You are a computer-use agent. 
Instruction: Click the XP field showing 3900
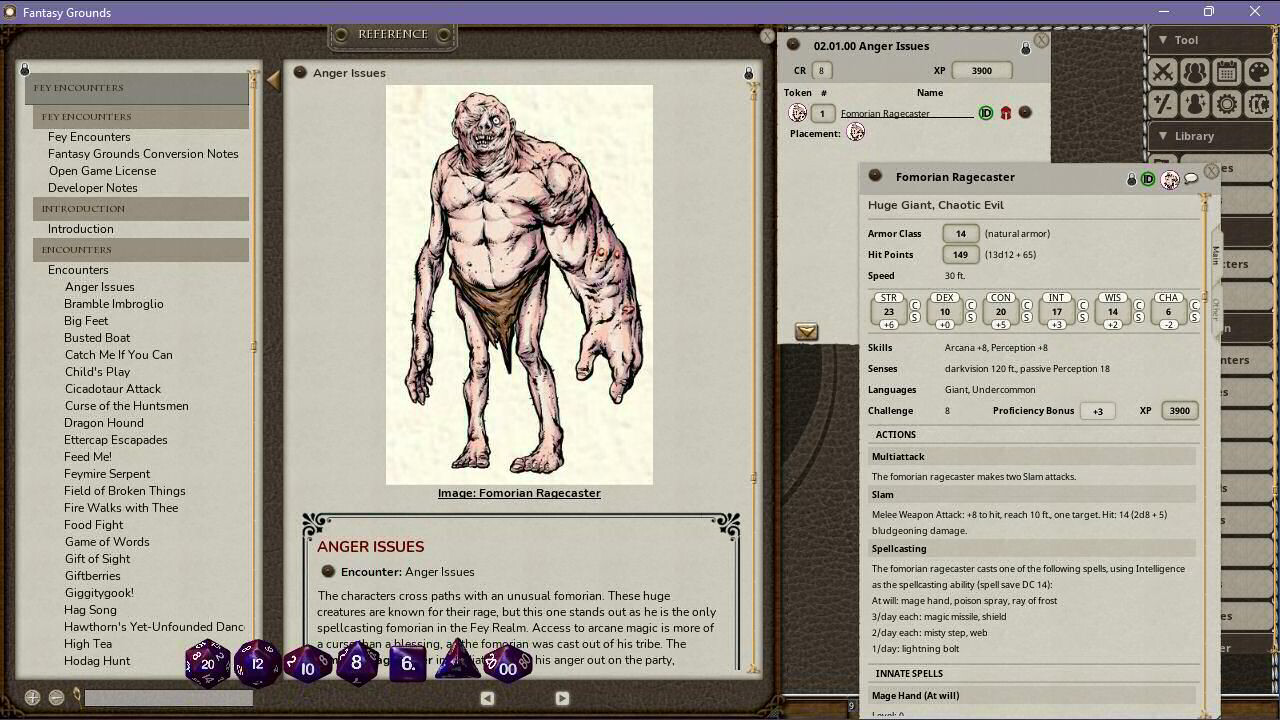981,70
